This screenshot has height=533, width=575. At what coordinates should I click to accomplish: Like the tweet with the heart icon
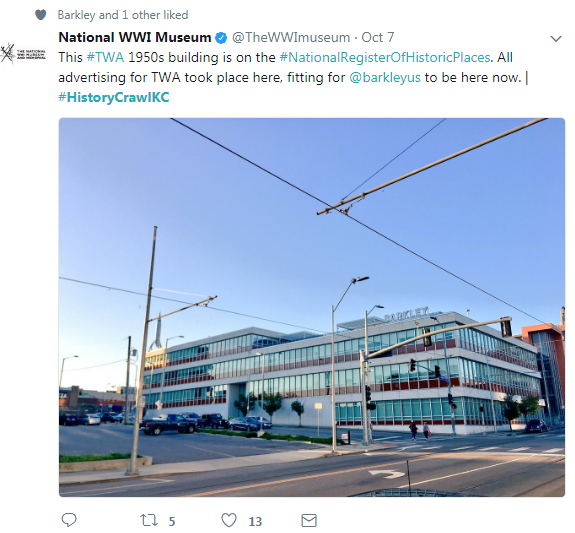coord(229,520)
